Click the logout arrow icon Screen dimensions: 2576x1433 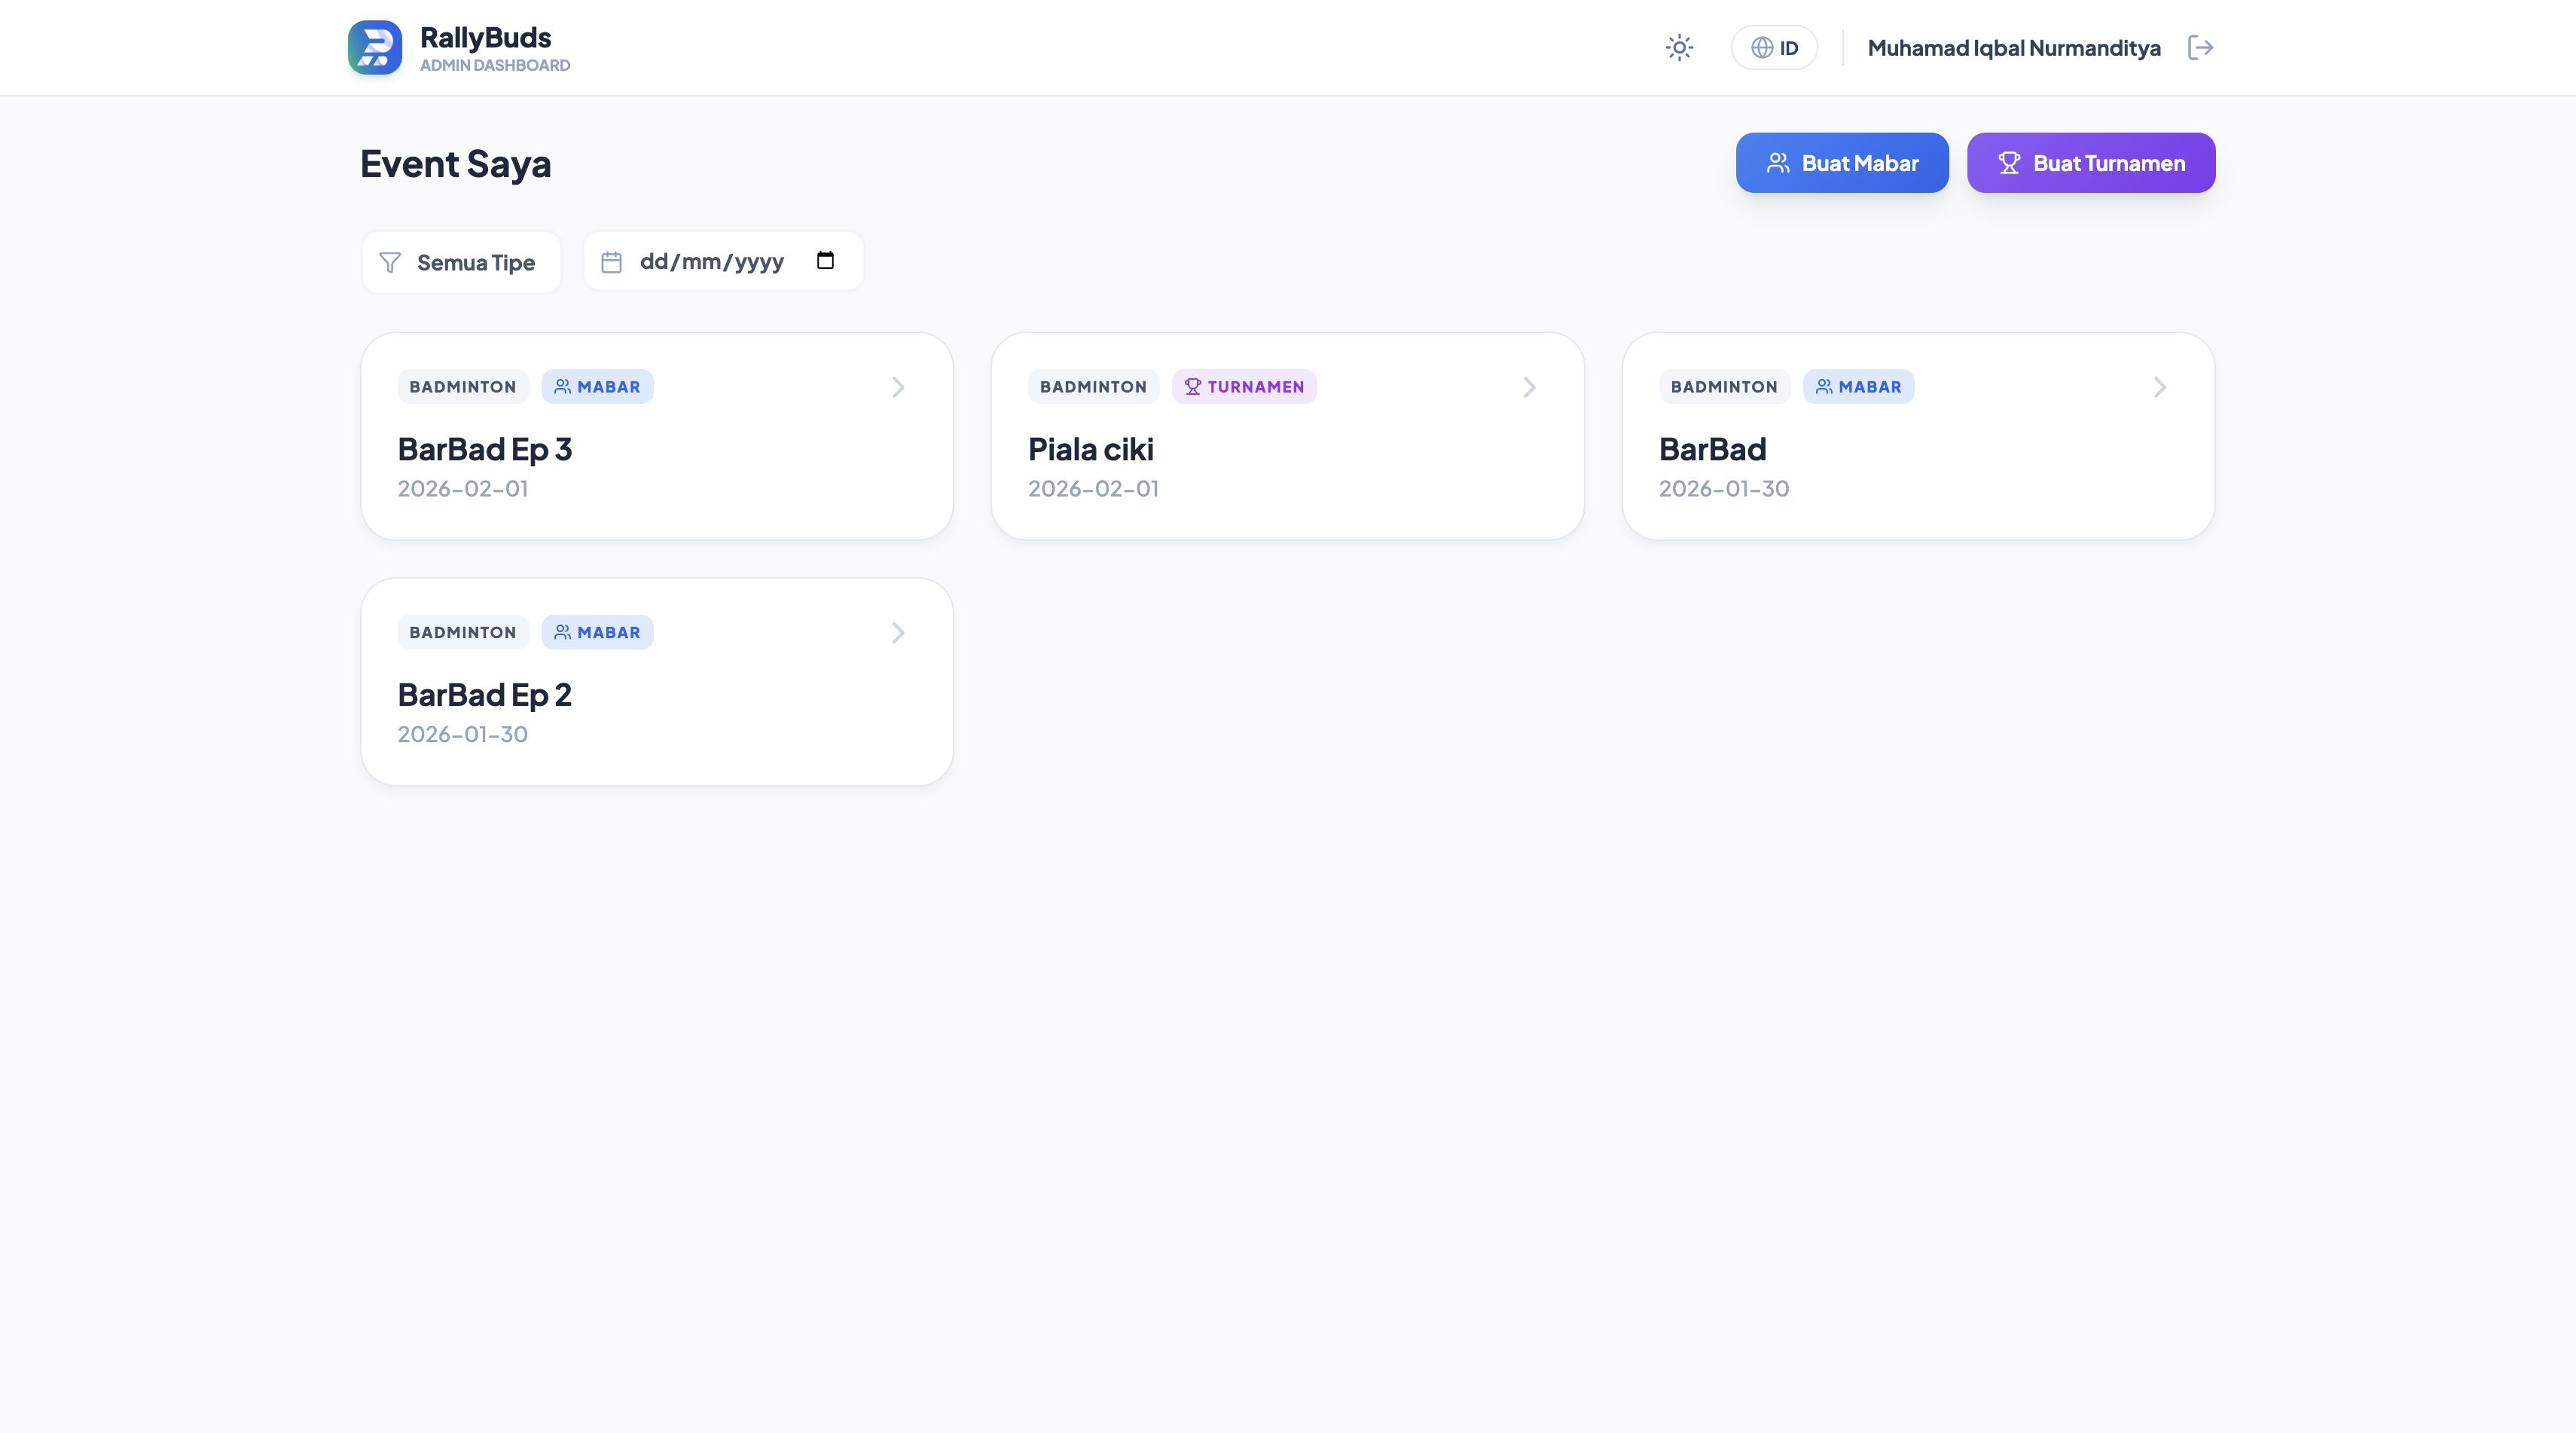click(2202, 47)
